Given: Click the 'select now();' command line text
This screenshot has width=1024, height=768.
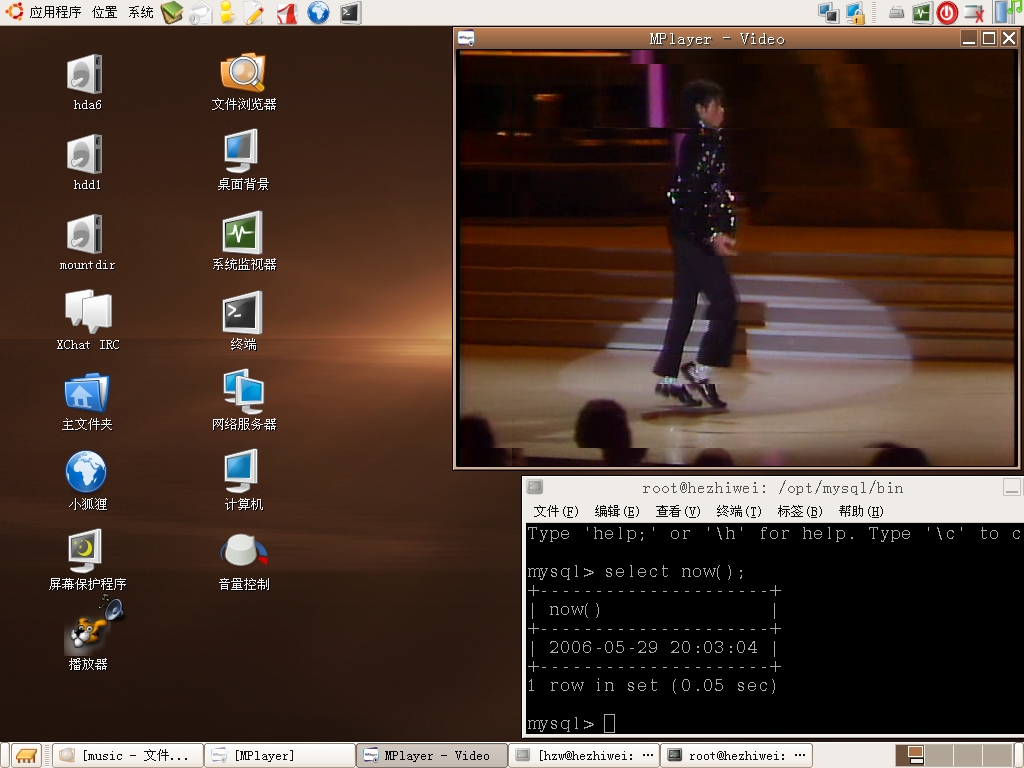Looking at the screenshot, I should coord(674,572).
